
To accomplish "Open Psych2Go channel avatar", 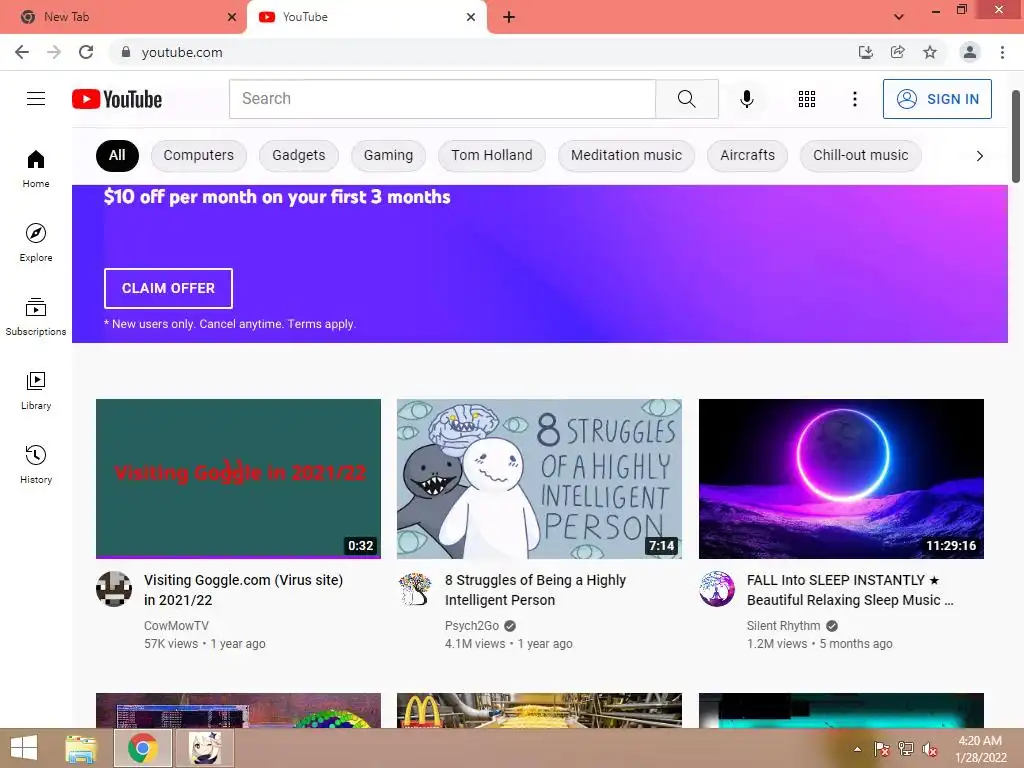I will coord(415,588).
